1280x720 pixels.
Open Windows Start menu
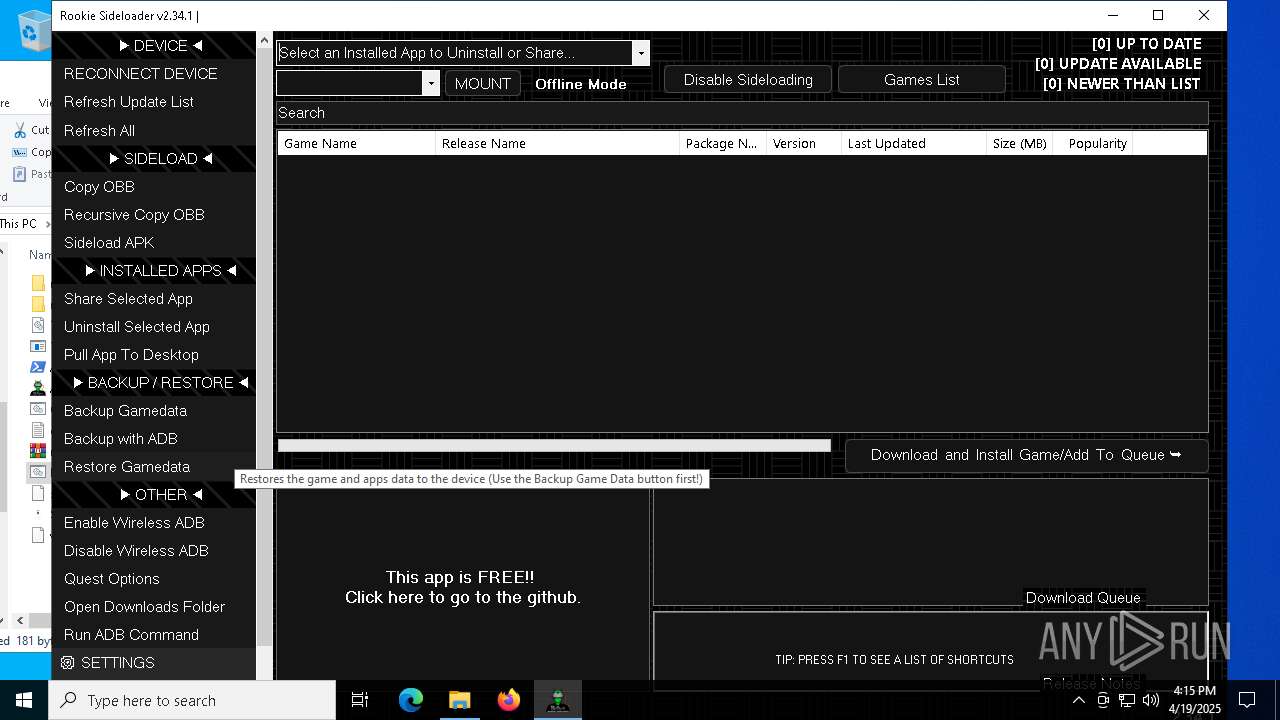pos(24,700)
